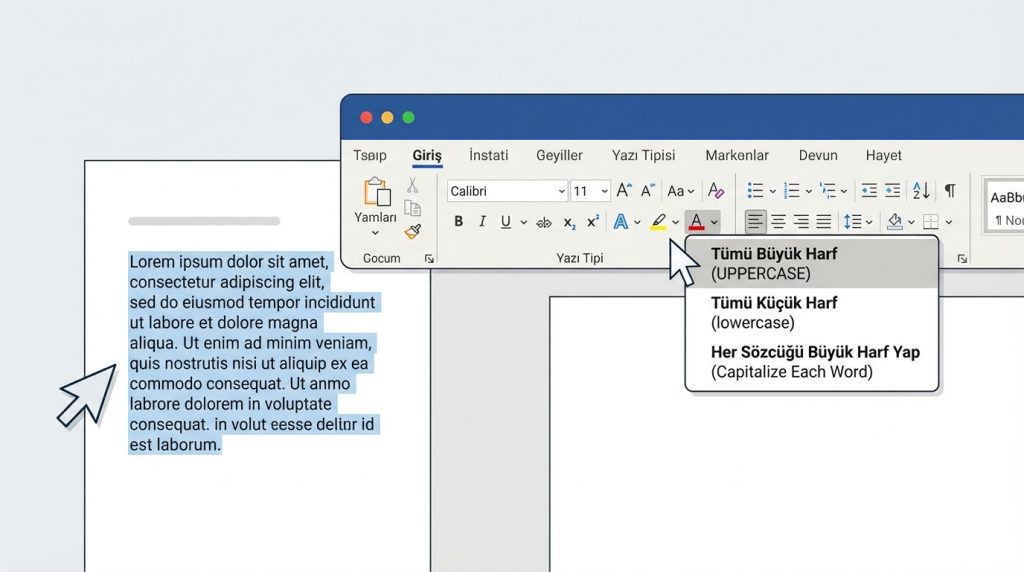Toggle center alignment
1024x572 pixels.
[778, 222]
